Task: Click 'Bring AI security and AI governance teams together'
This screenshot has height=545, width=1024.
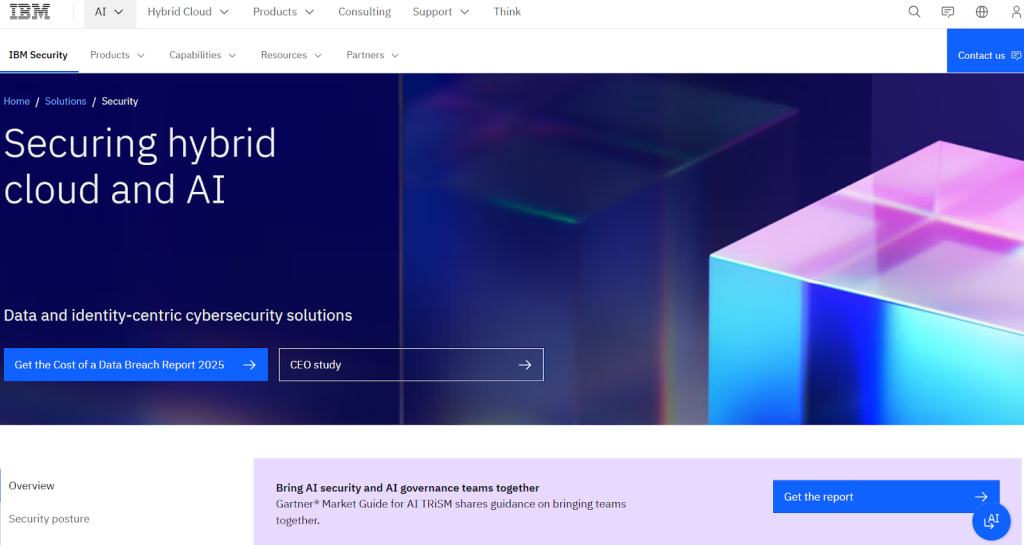Action: point(408,488)
